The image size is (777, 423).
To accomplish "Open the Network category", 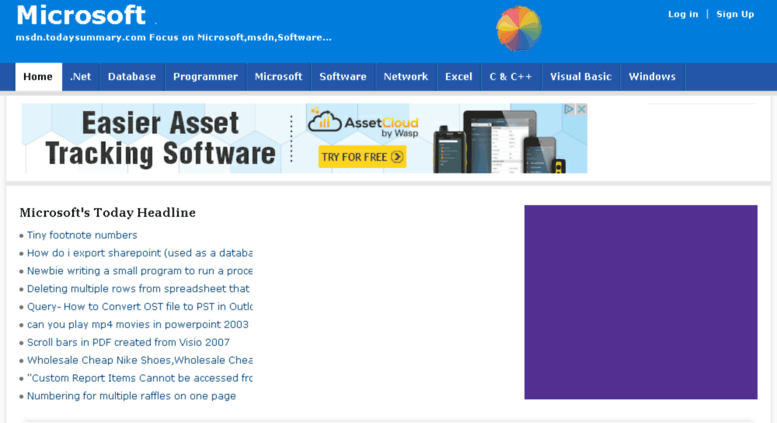I will click(406, 77).
